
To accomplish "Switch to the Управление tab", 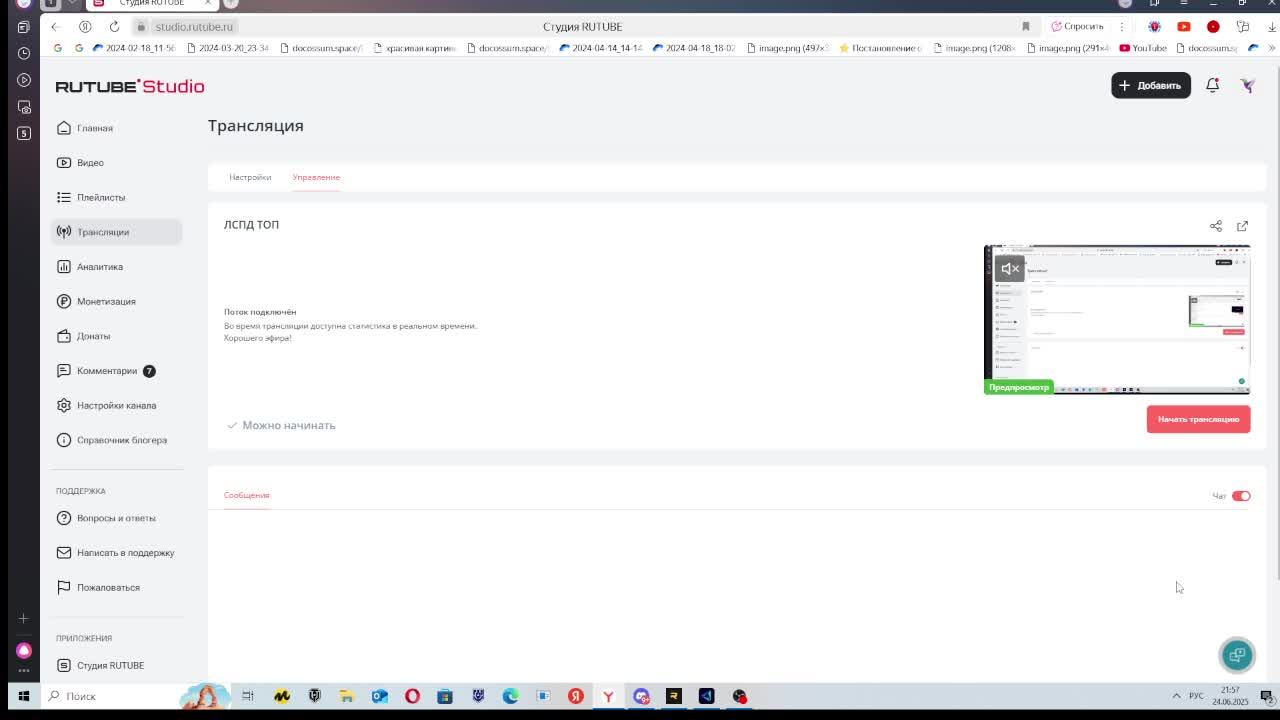I will [316, 177].
